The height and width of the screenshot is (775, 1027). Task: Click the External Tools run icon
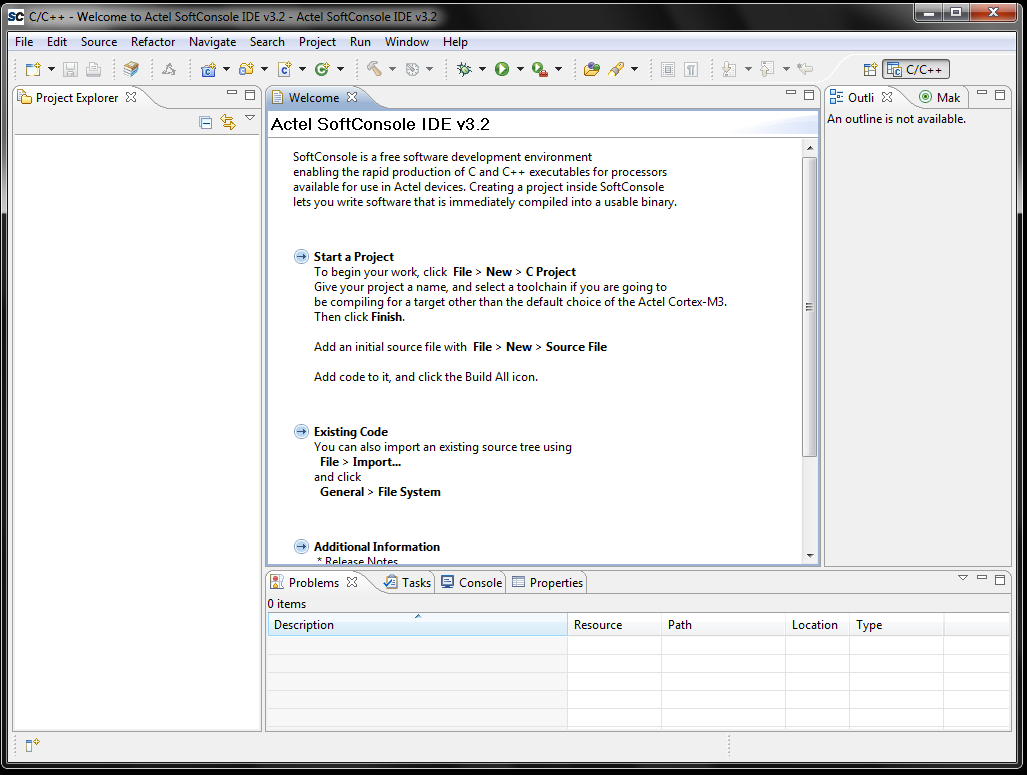[540, 69]
